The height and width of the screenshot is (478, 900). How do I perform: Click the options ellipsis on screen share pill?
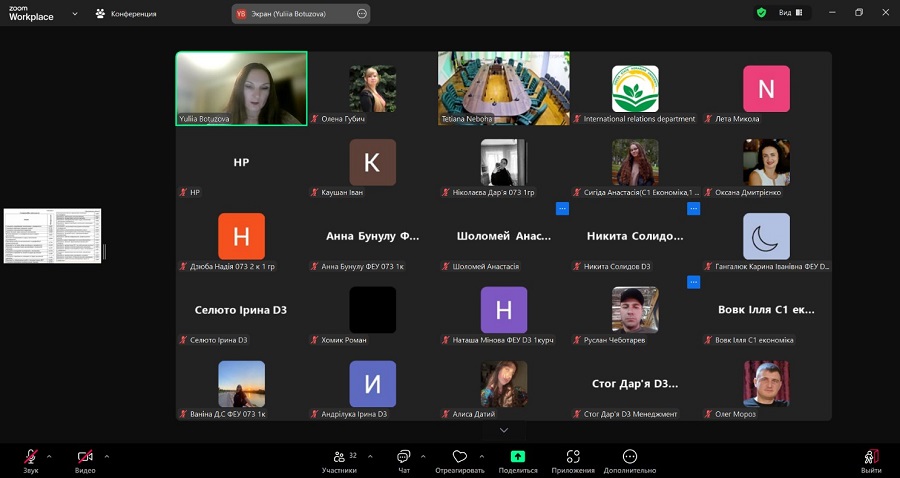pos(361,14)
